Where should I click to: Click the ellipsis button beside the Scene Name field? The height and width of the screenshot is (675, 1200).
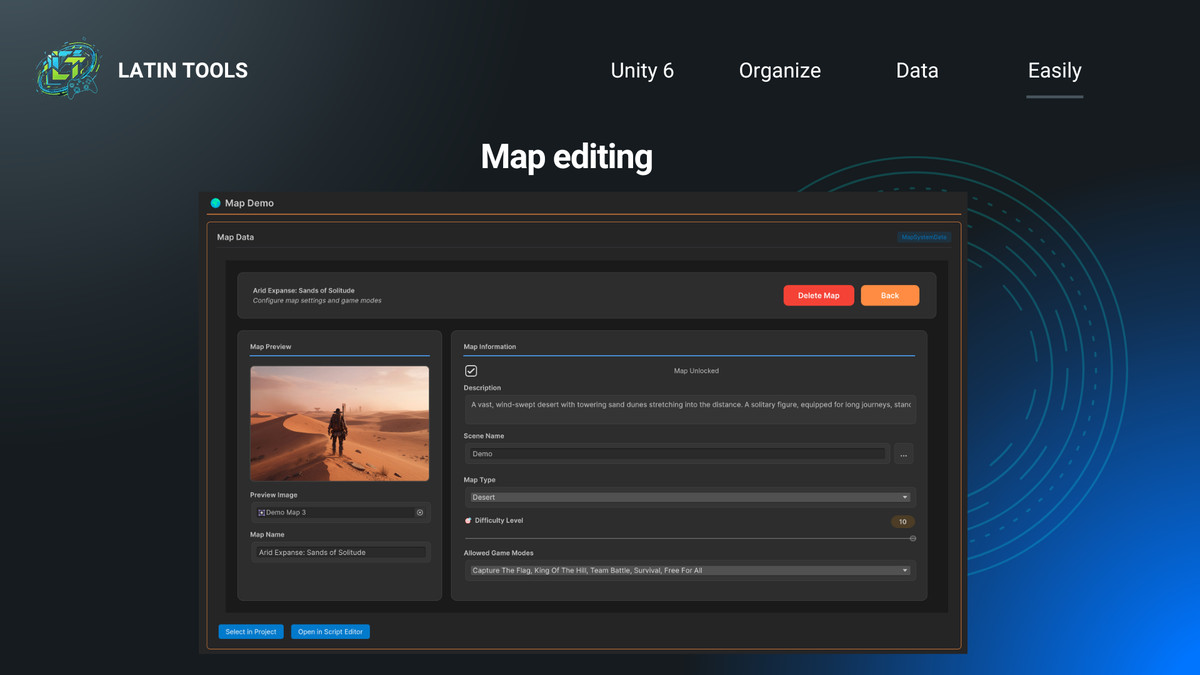pyautogui.click(x=904, y=453)
